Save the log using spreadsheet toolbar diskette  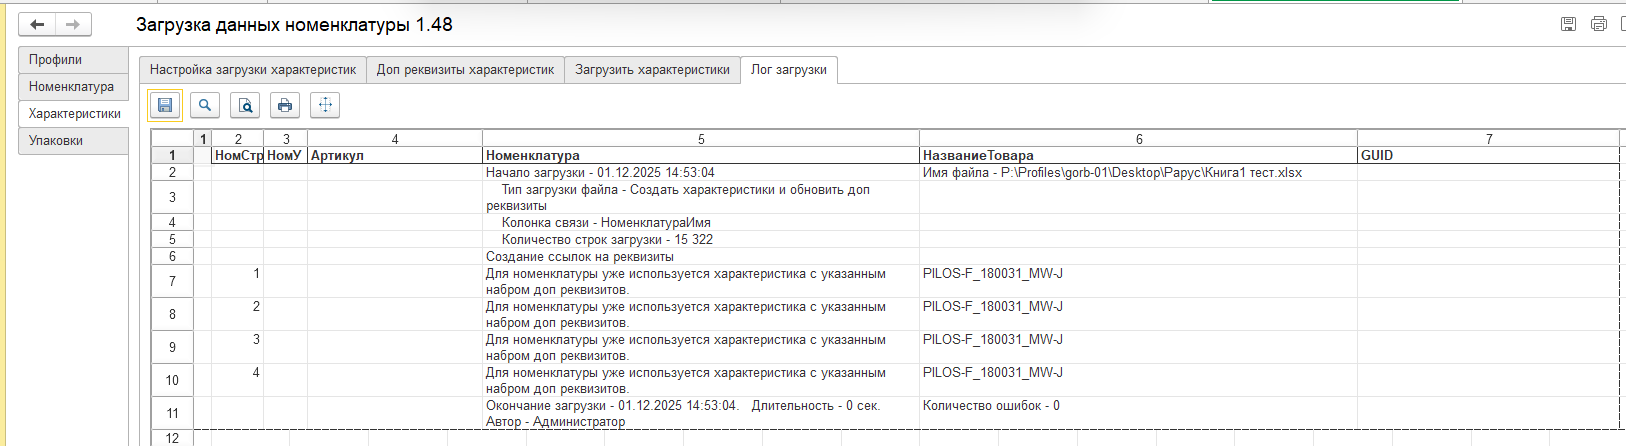click(x=165, y=105)
